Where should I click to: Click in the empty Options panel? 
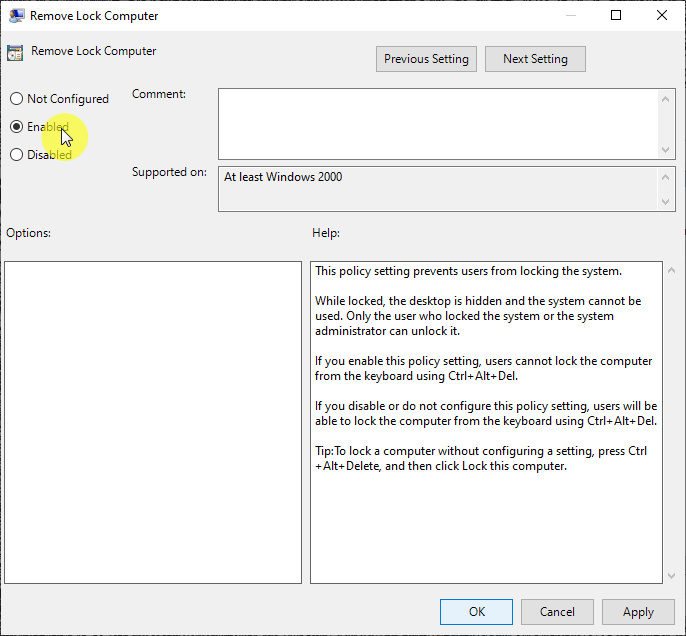pyautogui.click(x=153, y=422)
